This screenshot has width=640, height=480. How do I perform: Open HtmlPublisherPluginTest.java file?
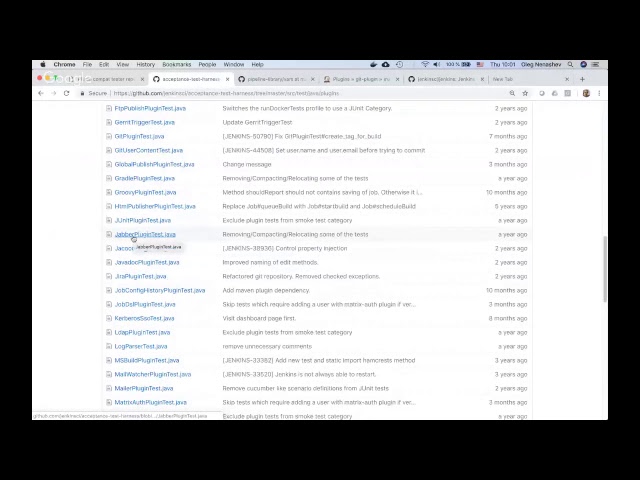click(155, 207)
